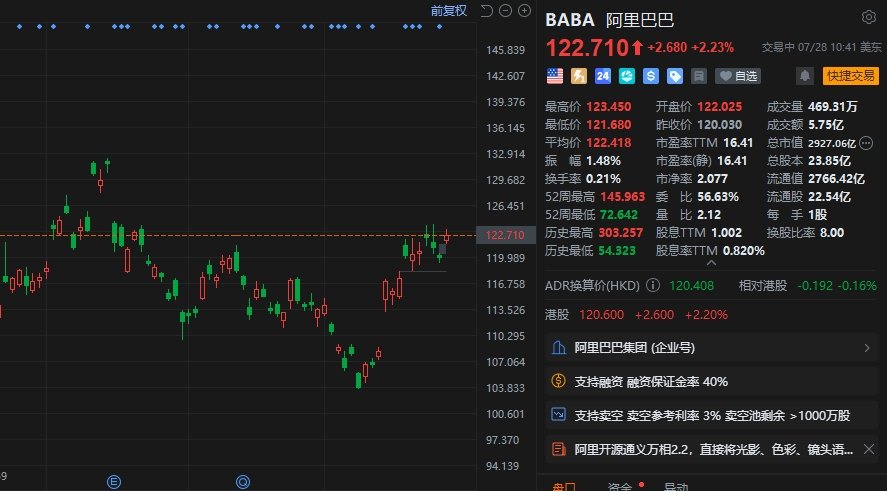Open the 总市值 more options ellipsis
Screen dimensions: 887x491
tap(866, 143)
